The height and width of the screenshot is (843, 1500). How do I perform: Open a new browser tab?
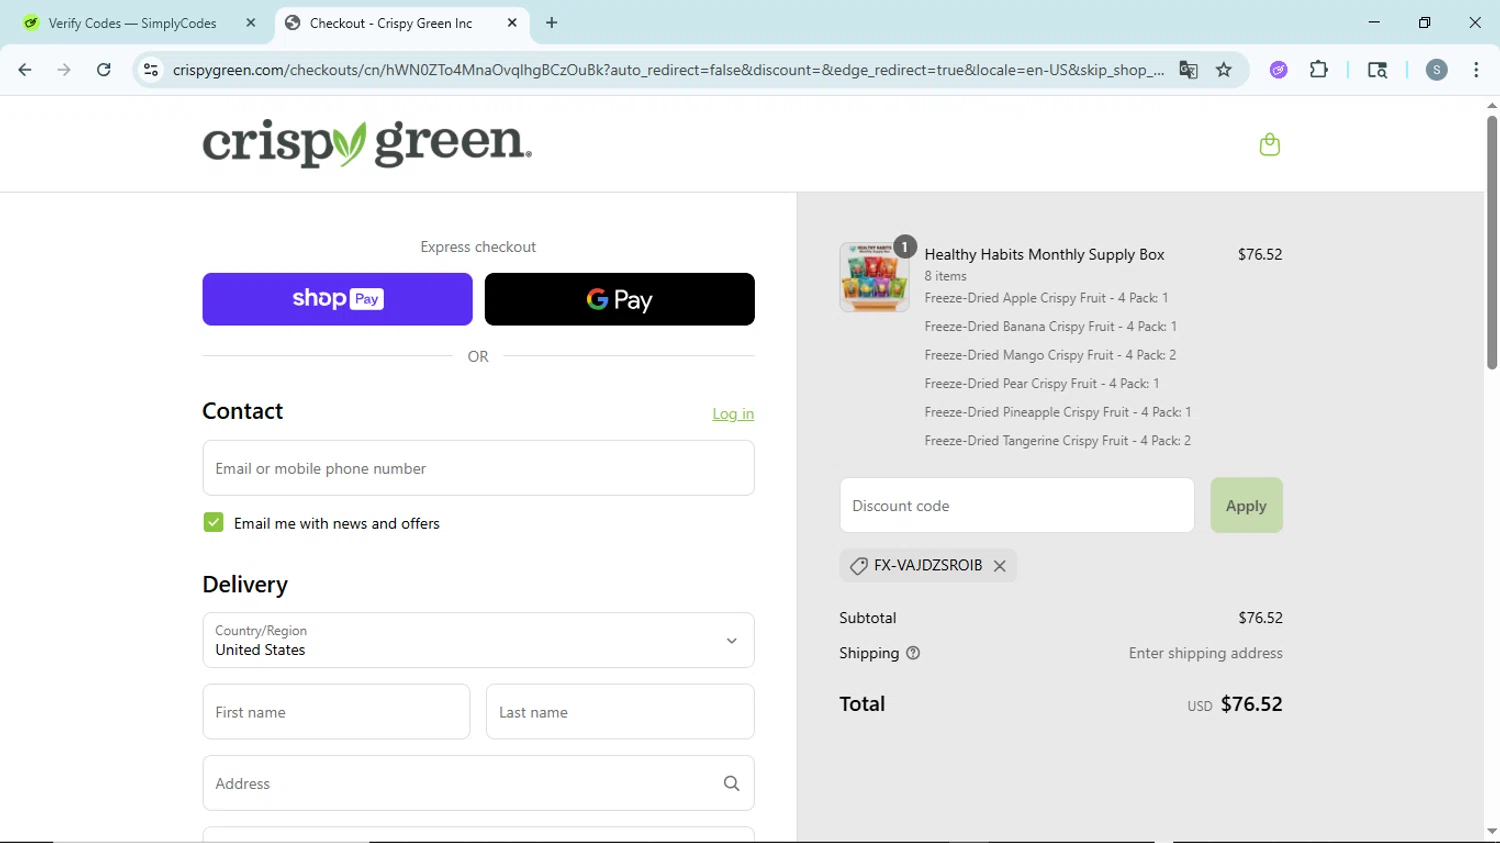coord(551,23)
